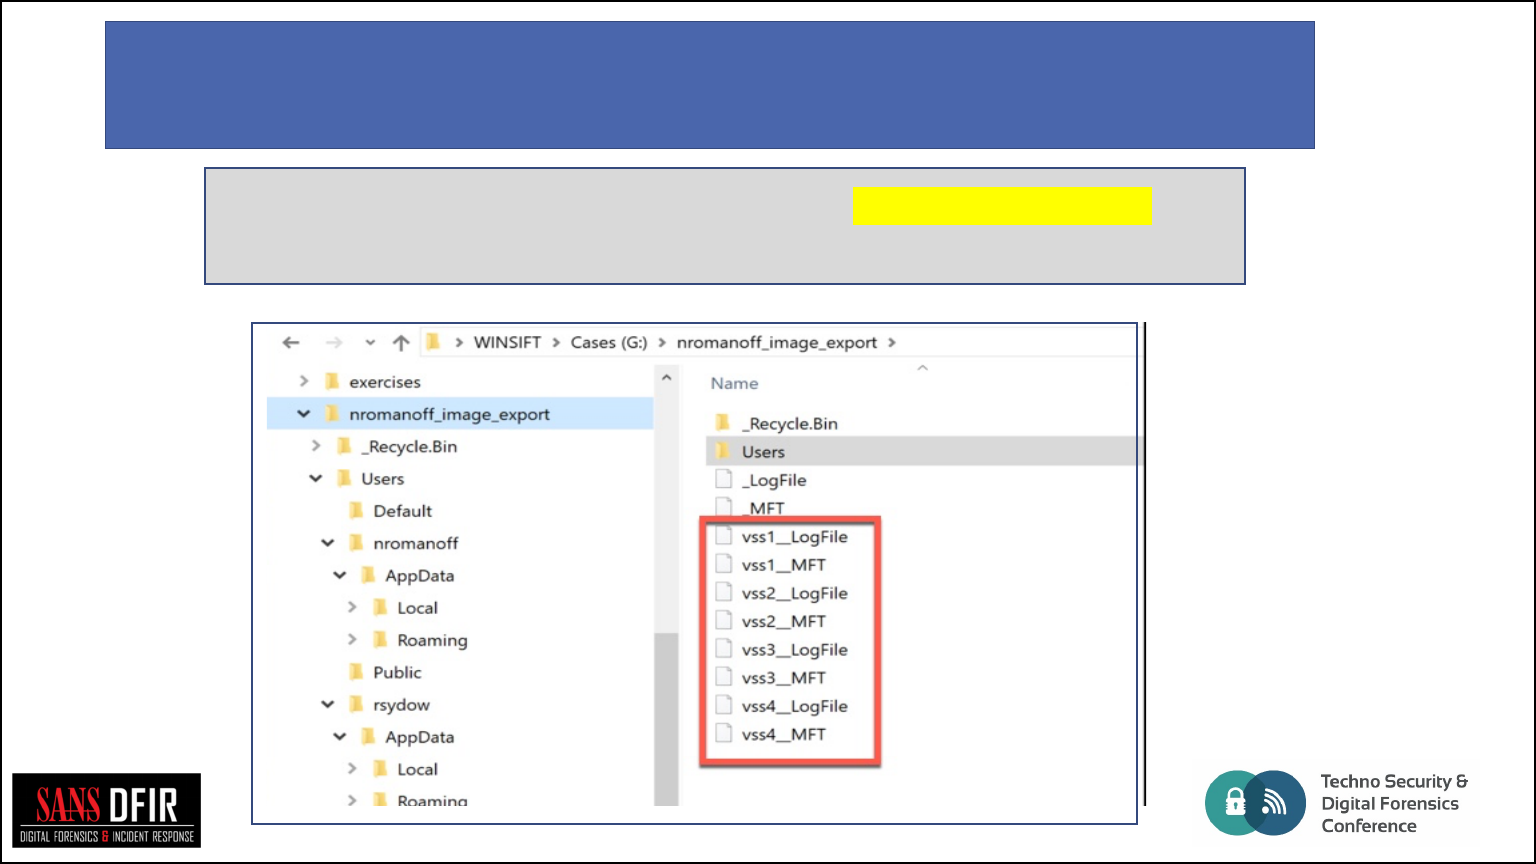Select nromanoff folder label in tree

(x=416, y=543)
